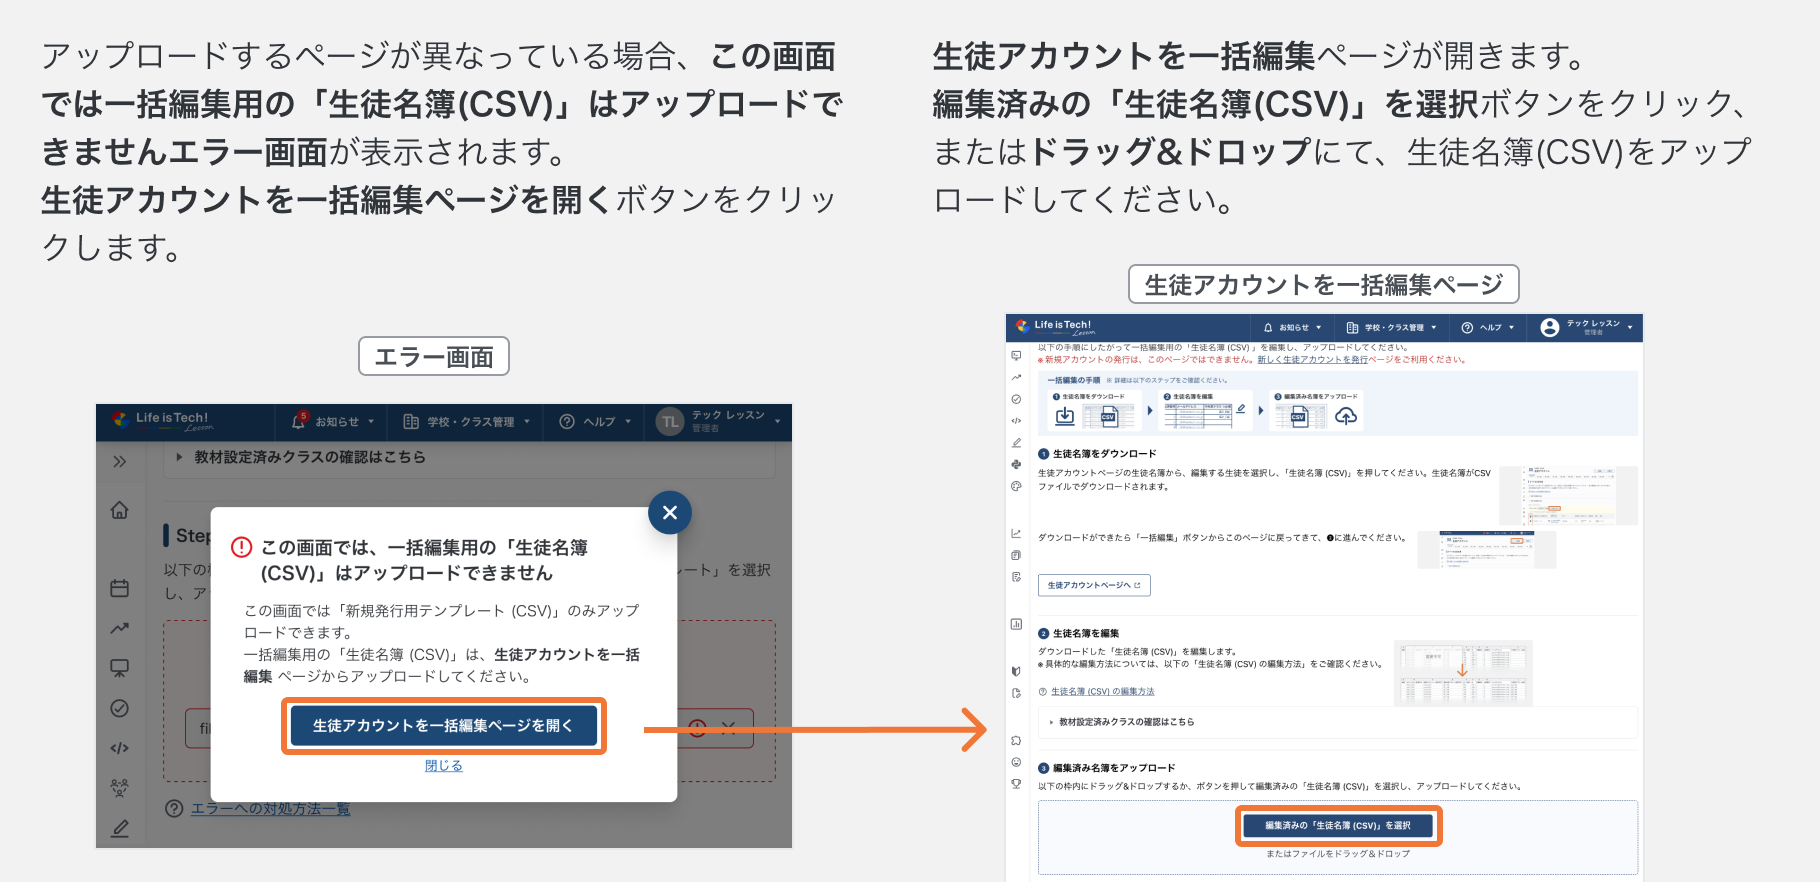Click the code brackets icon in bulk edit sidebar
The width and height of the screenshot is (1820, 882).
1016,420
